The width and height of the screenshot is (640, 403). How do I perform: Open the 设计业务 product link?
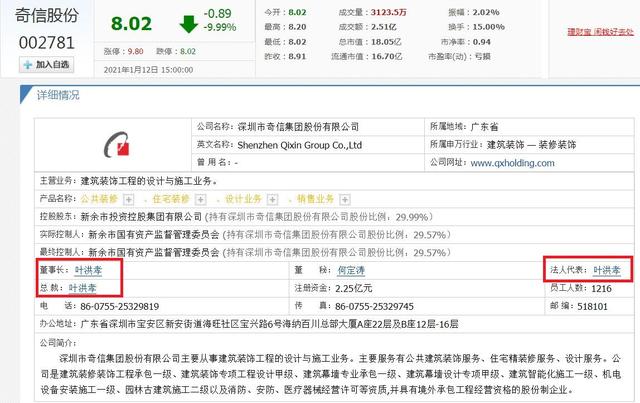pyautogui.click(x=243, y=199)
